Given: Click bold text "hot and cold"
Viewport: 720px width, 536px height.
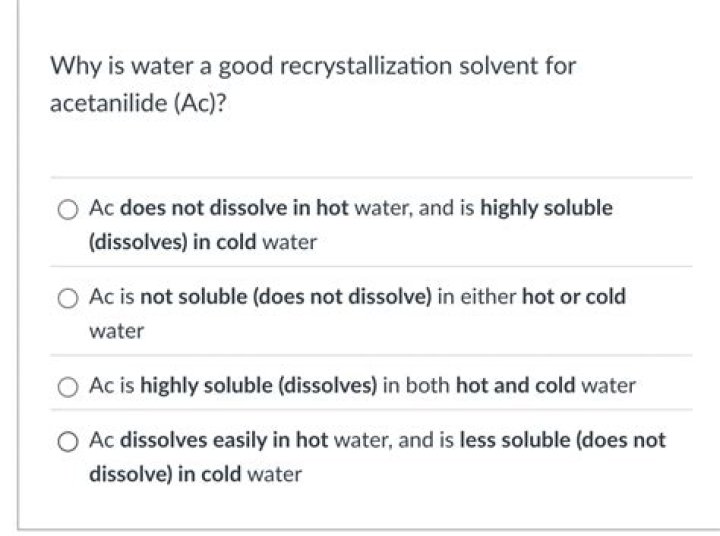Looking at the screenshot, I should [x=515, y=385].
